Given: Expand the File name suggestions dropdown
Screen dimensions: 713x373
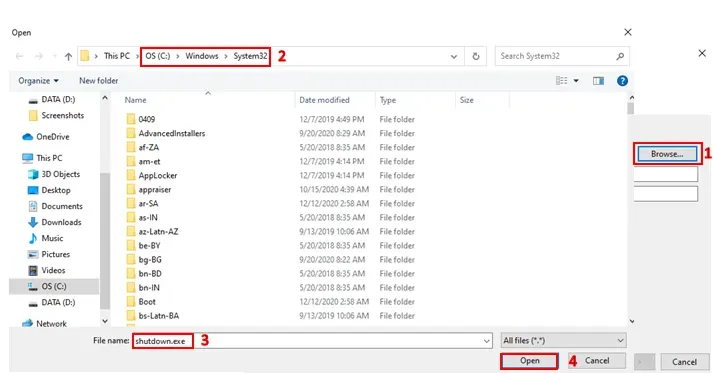Looking at the screenshot, I should [486, 341].
